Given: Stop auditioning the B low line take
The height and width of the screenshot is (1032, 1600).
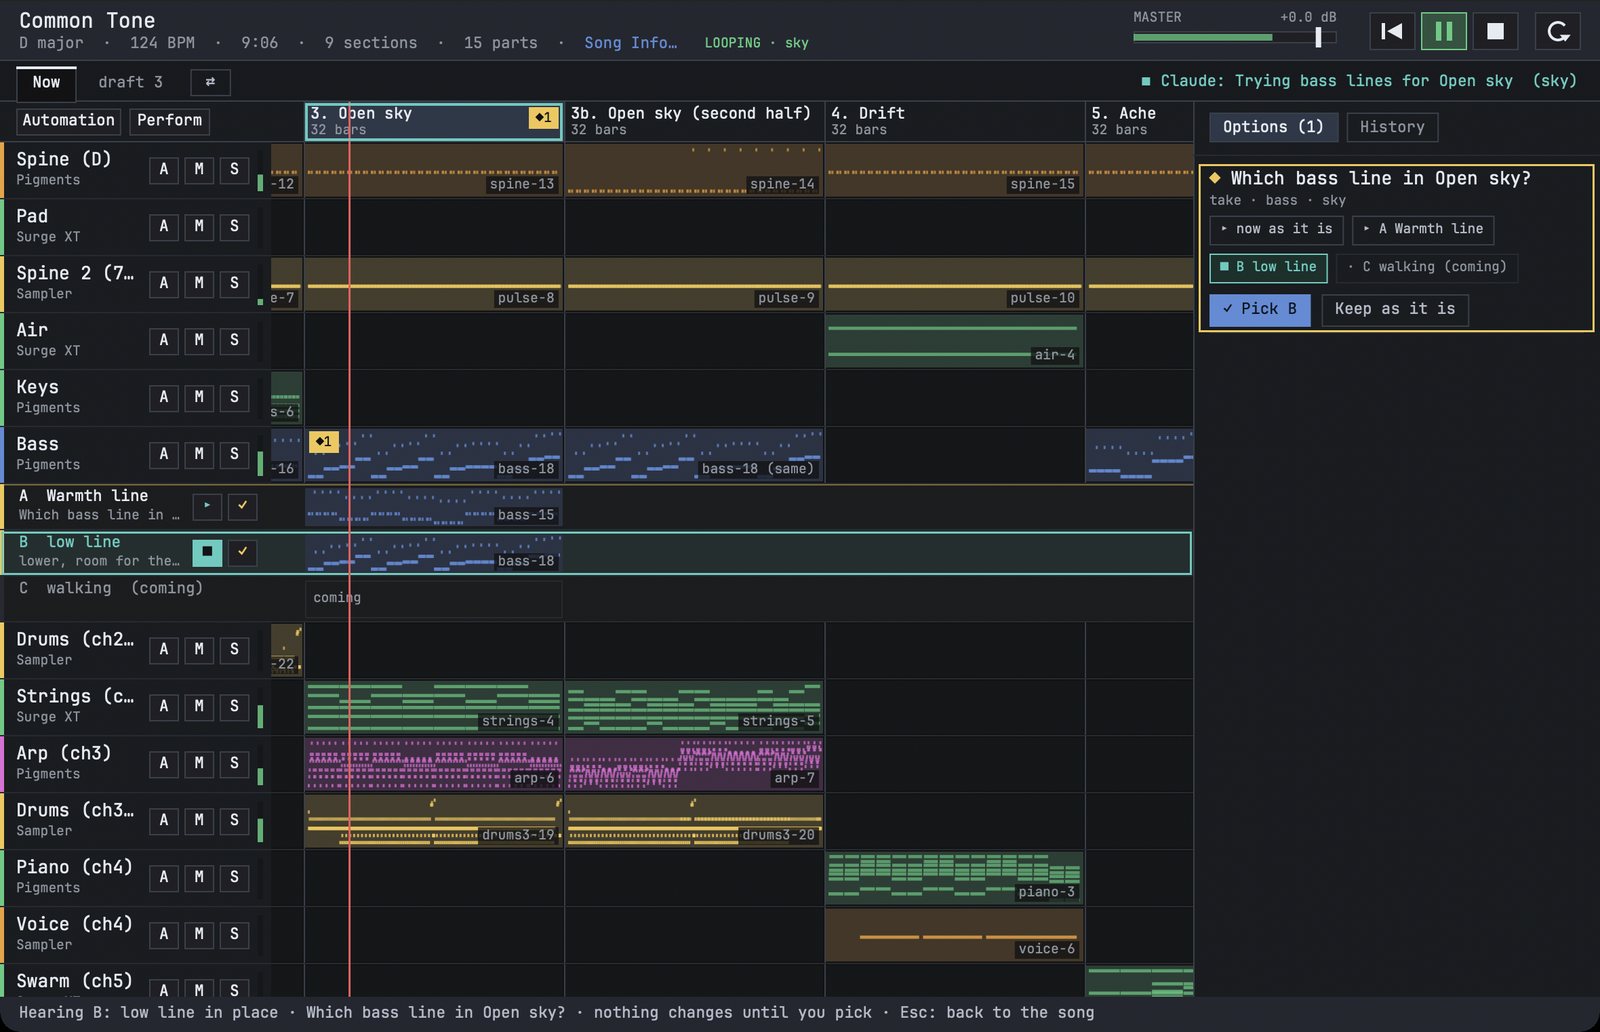Looking at the screenshot, I should 207,552.
